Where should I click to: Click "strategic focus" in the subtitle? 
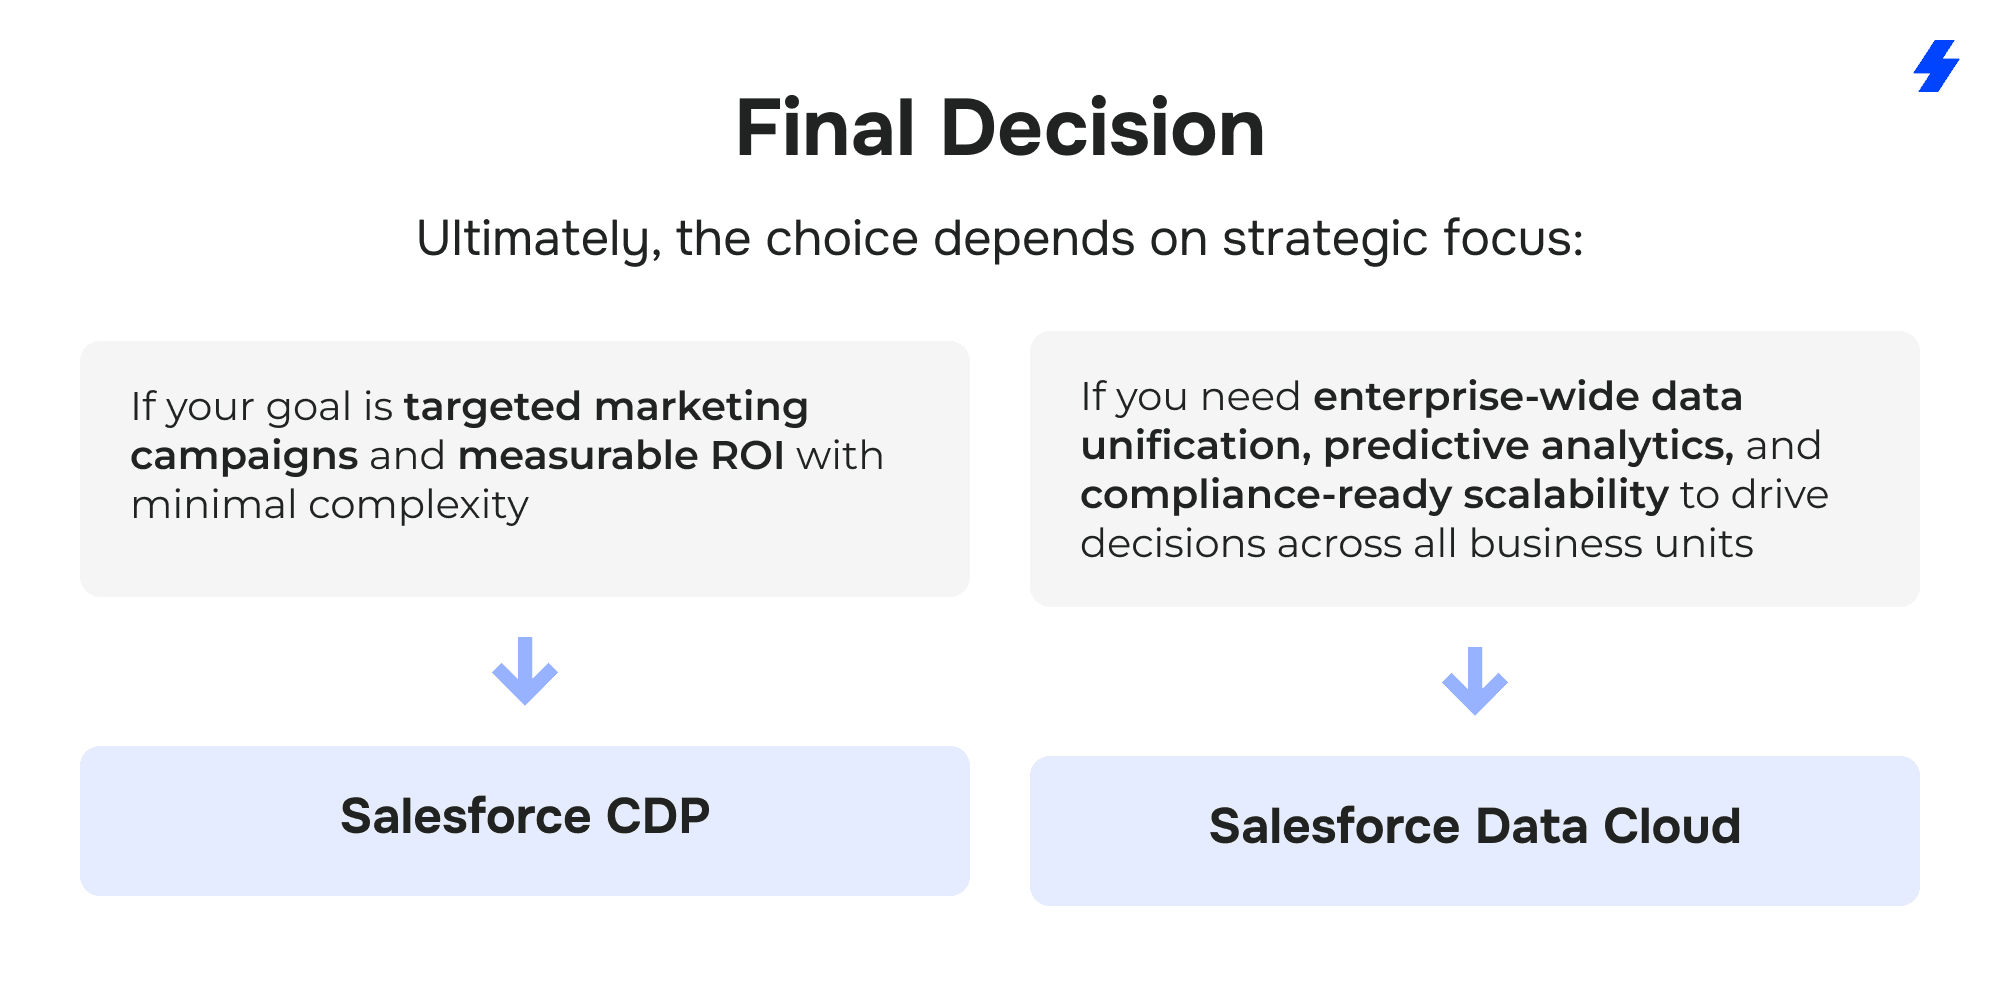1401,240
